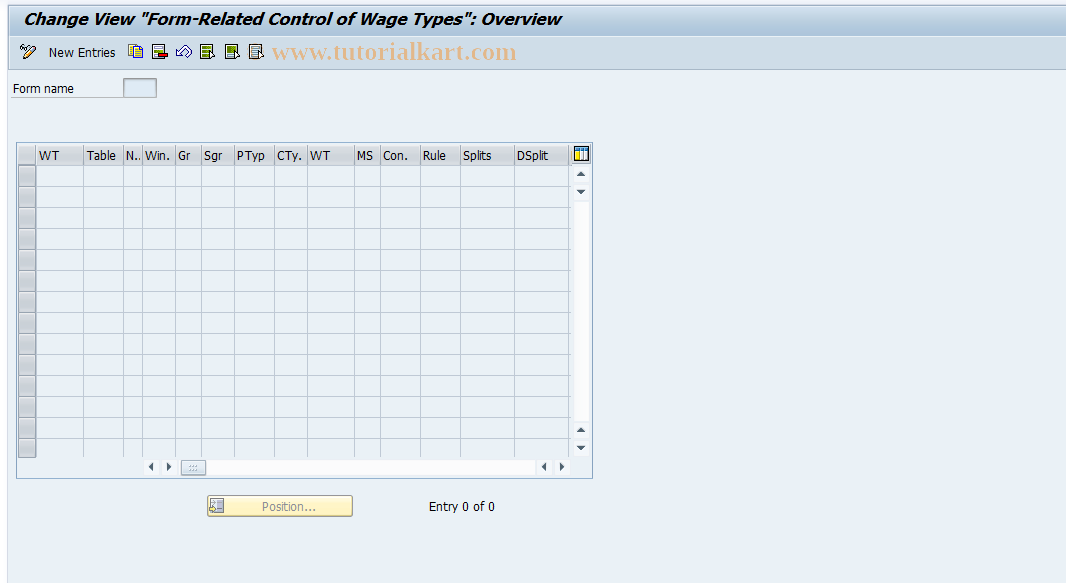
Task: Click the first WT column header
Action: tap(60, 156)
